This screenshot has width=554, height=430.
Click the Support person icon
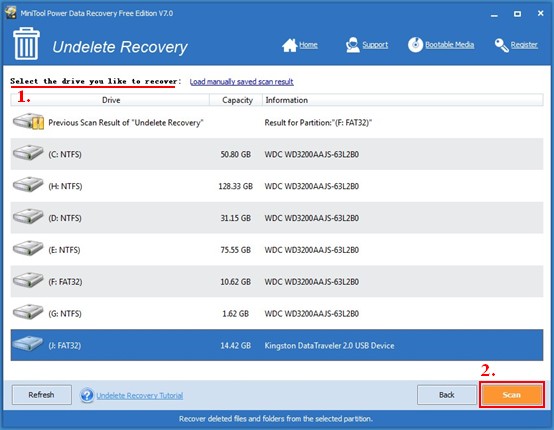(353, 45)
